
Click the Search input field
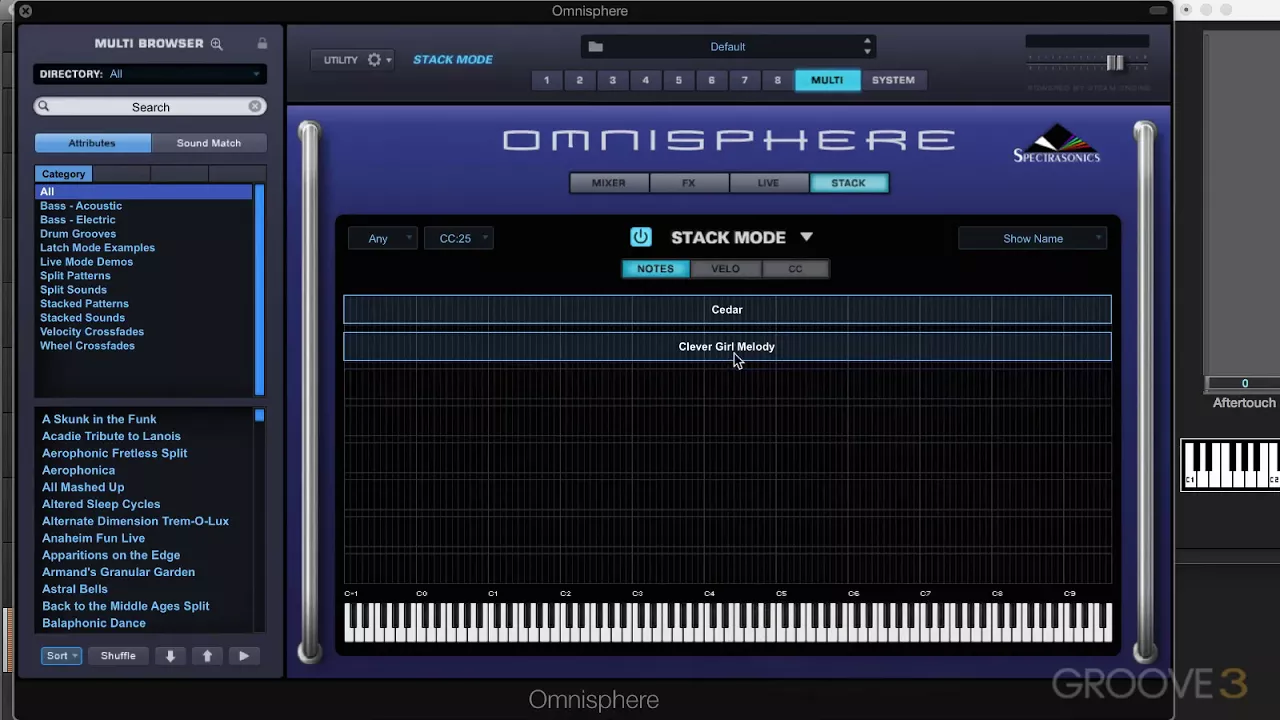pyautogui.click(x=150, y=106)
